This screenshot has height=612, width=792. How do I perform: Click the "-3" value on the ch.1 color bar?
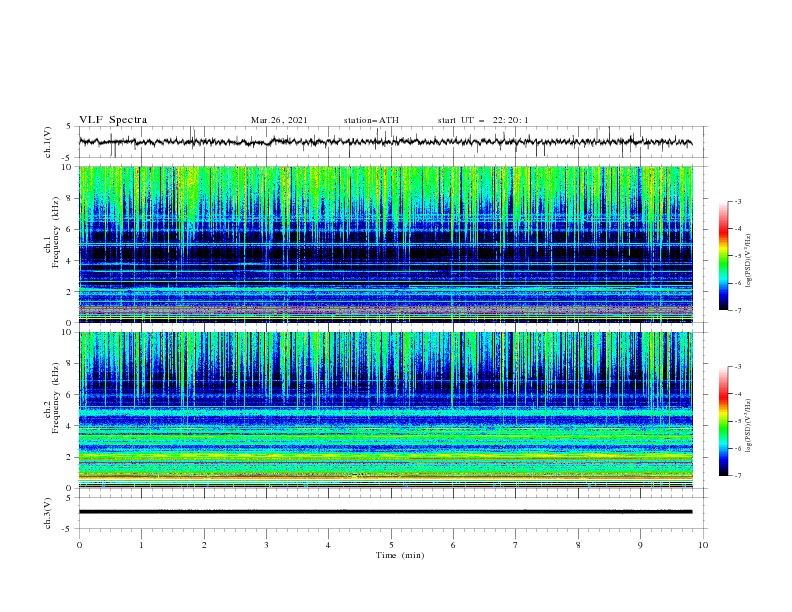pos(737,201)
